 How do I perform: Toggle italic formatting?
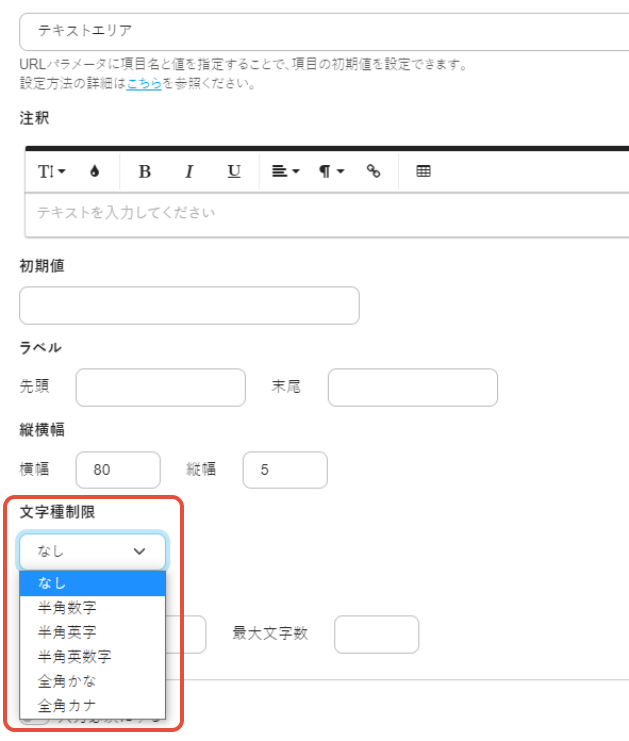pyautogui.click(x=189, y=171)
